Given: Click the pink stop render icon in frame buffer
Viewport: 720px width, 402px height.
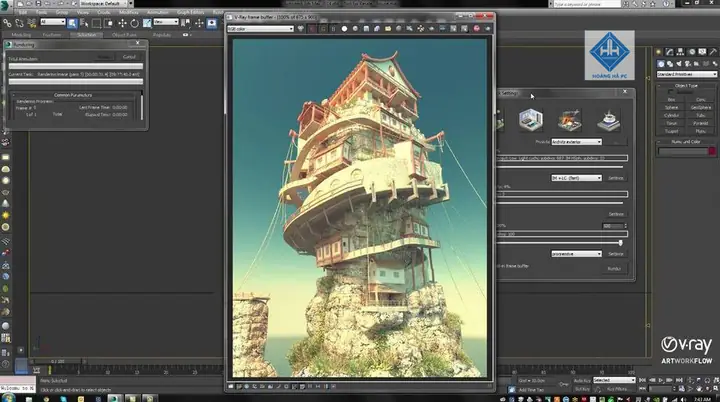Looking at the screenshot, I should tap(477, 28).
